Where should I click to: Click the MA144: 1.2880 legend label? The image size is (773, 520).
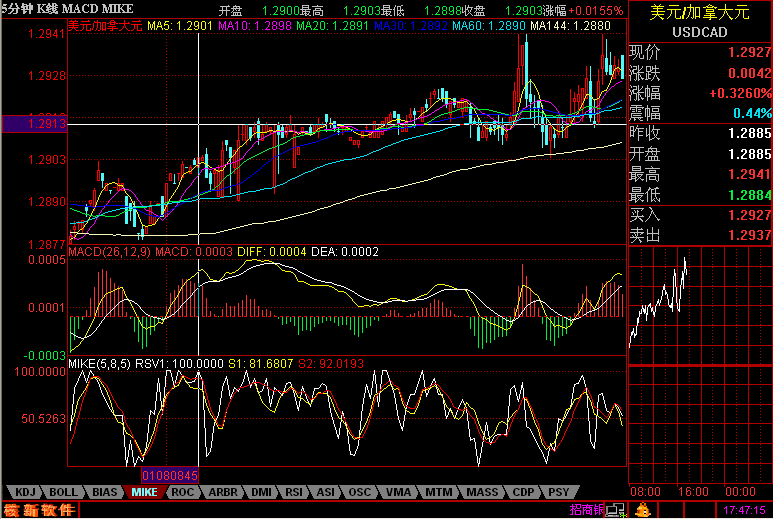point(570,26)
